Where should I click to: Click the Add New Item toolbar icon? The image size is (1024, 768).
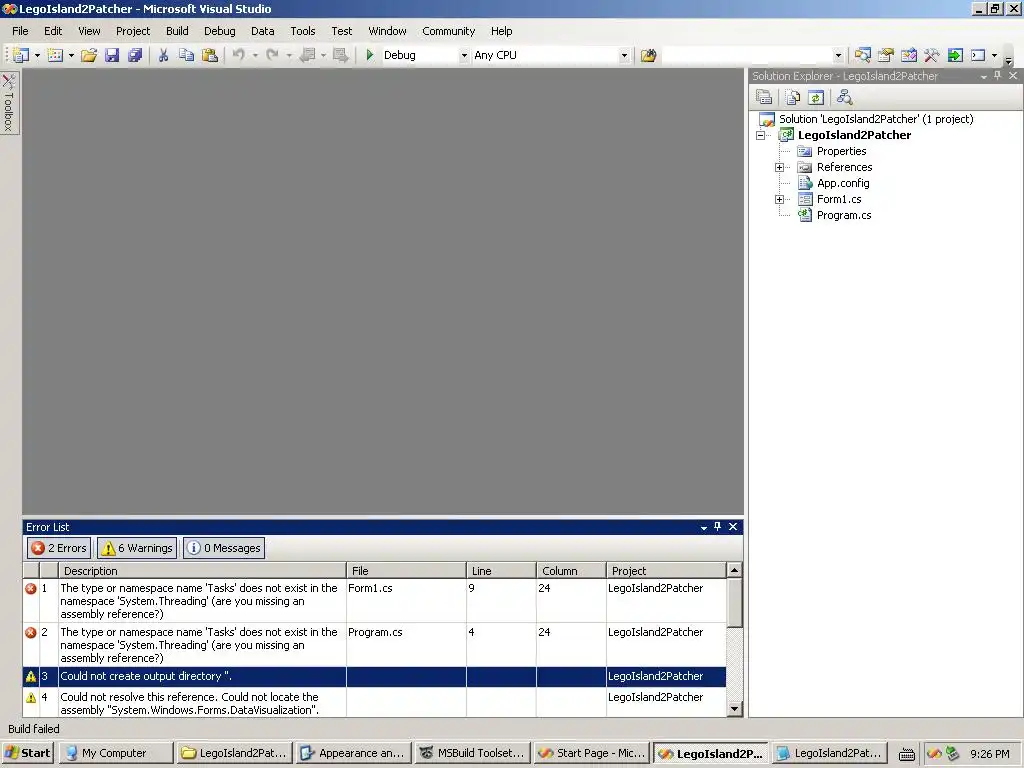56,56
